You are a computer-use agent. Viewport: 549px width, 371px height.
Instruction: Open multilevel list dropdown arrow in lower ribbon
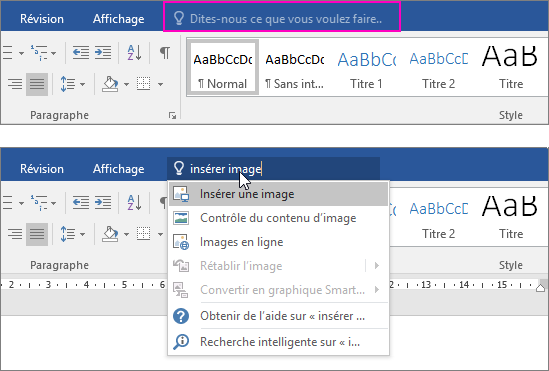tap(54, 203)
